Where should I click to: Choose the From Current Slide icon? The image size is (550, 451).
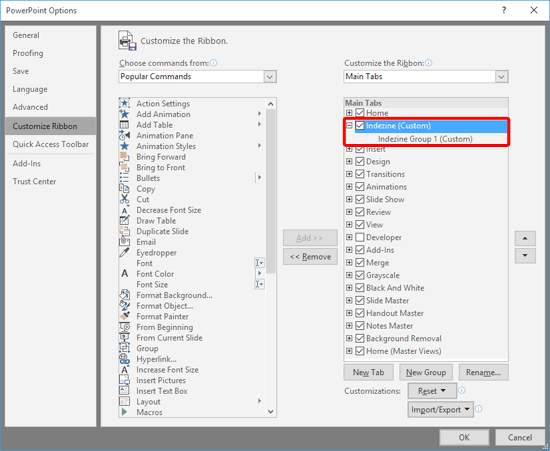click(x=125, y=338)
